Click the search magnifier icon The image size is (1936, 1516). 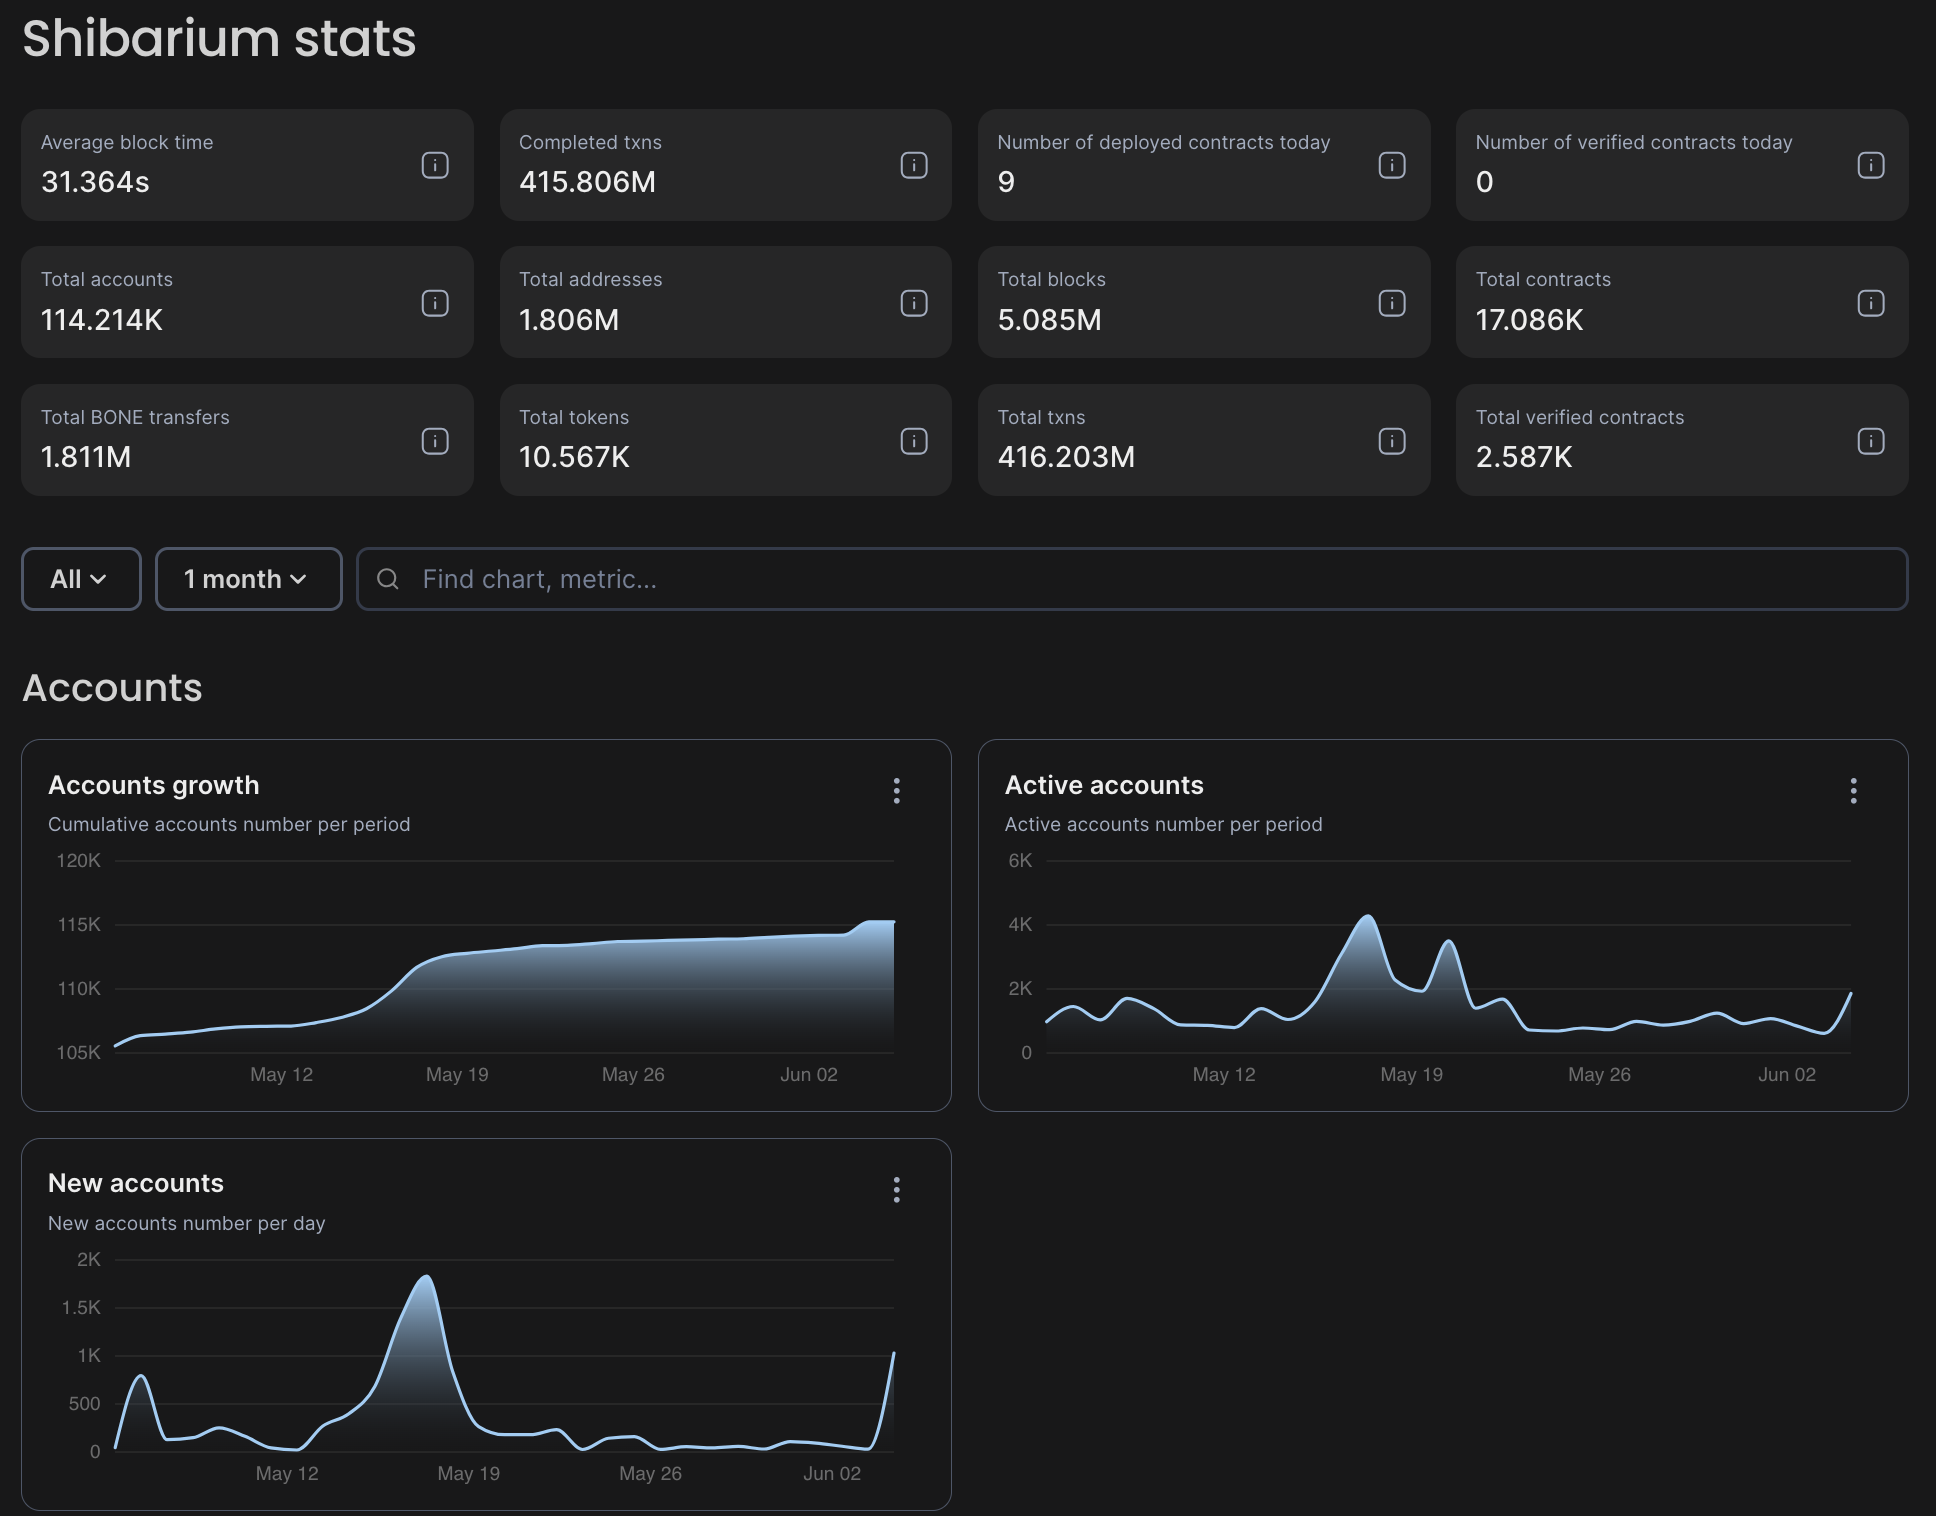(x=388, y=579)
